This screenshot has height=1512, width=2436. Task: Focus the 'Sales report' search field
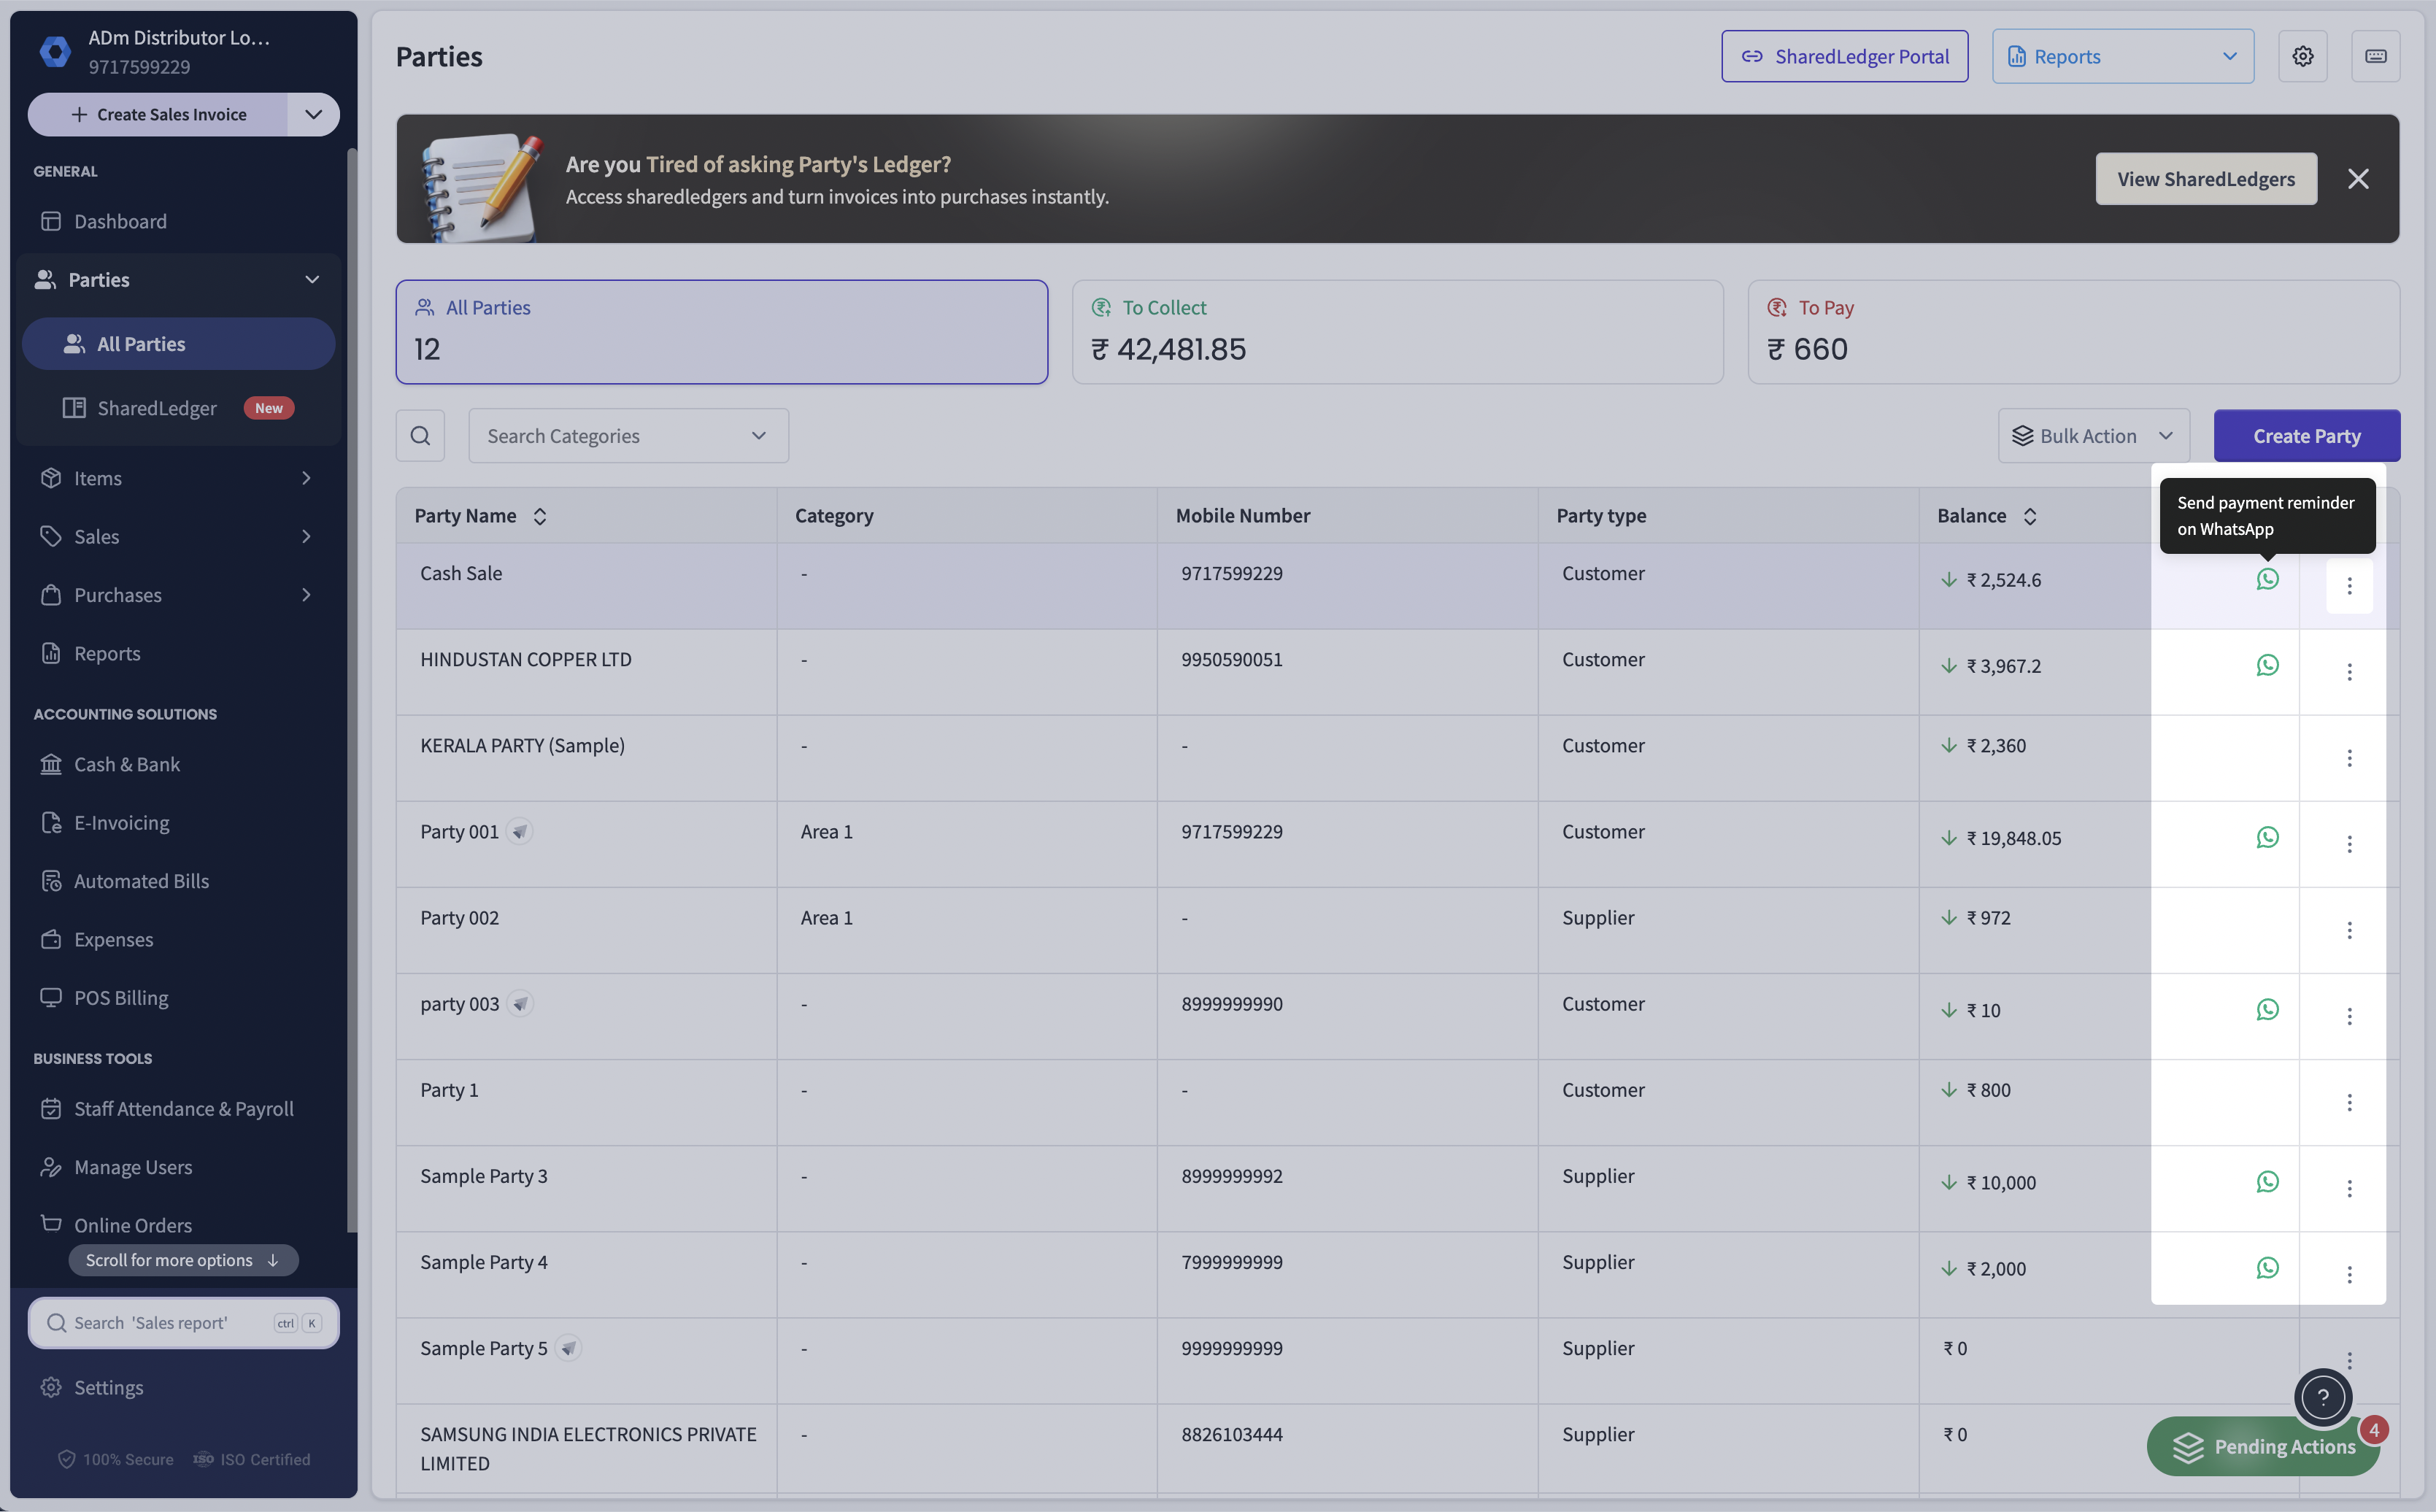click(x=183, y=1322)
